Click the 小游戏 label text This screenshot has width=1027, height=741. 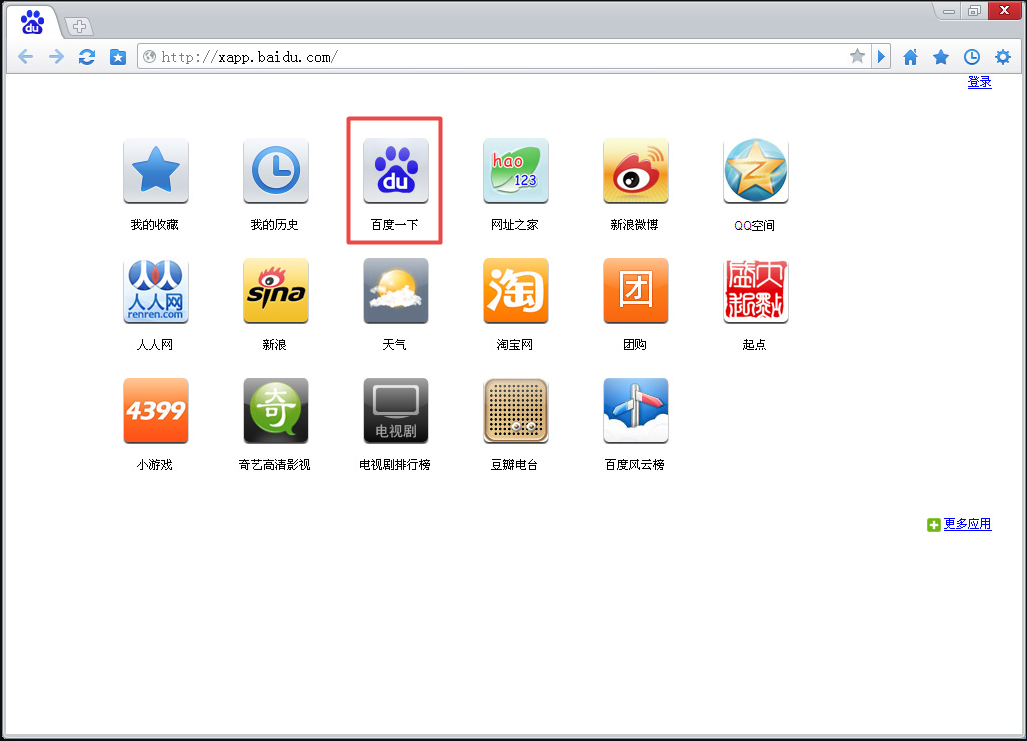[x=155, y=465]
